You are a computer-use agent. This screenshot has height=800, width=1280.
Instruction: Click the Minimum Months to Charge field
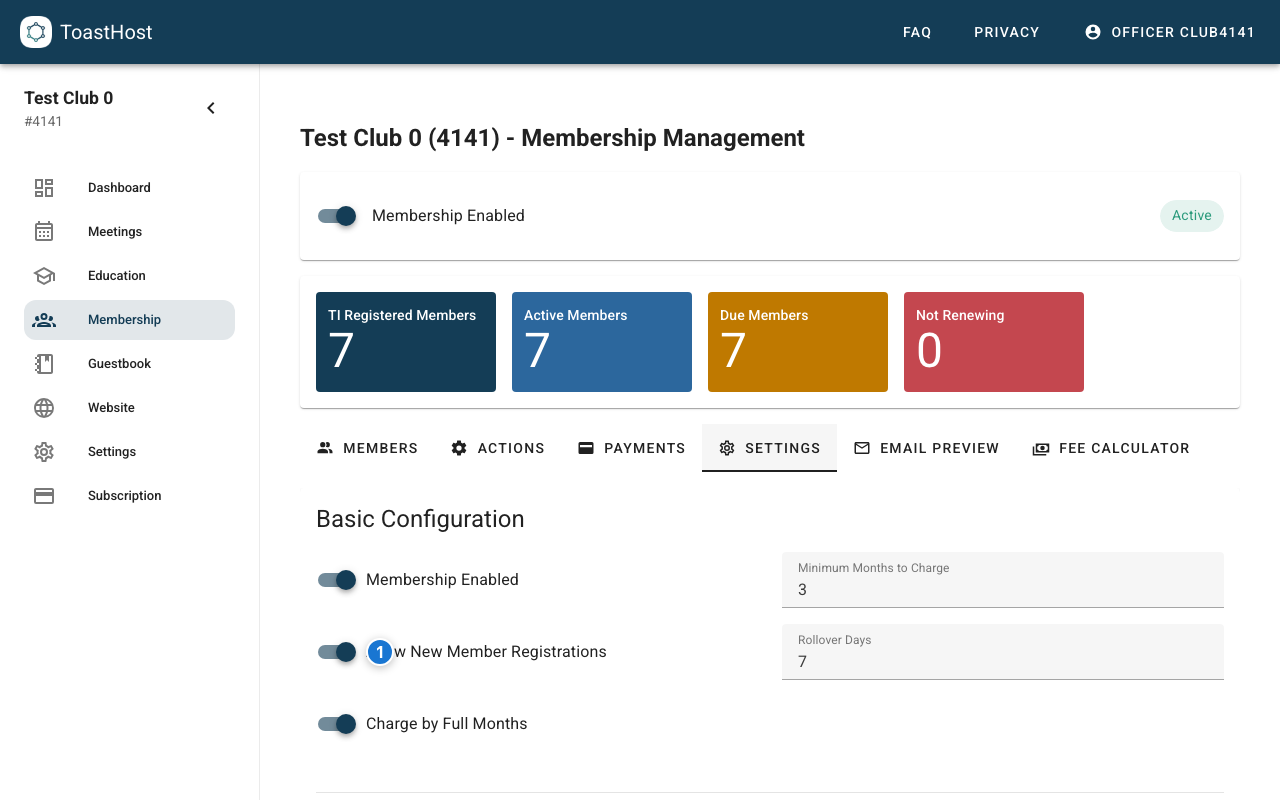[x=1002, y=589]
